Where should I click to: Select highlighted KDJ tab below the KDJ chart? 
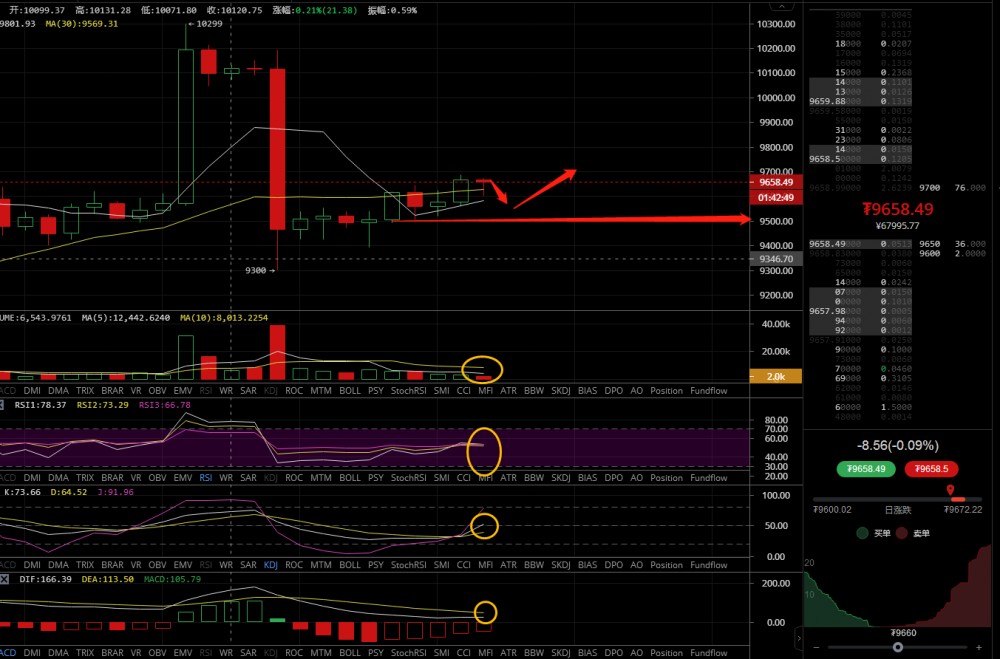coord(270,565)
